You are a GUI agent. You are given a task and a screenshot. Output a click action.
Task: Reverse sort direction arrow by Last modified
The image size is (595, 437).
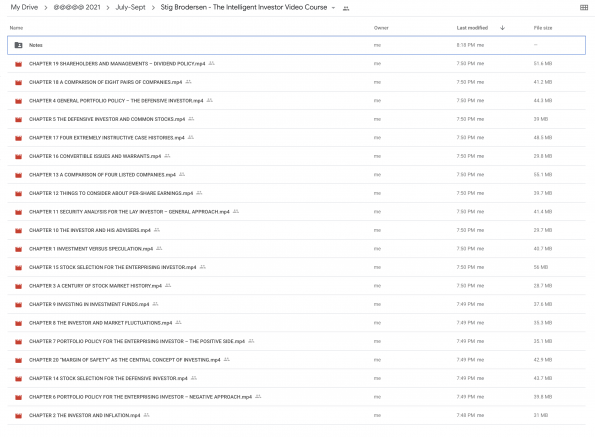pyautogui.click(x=502, y=28)
